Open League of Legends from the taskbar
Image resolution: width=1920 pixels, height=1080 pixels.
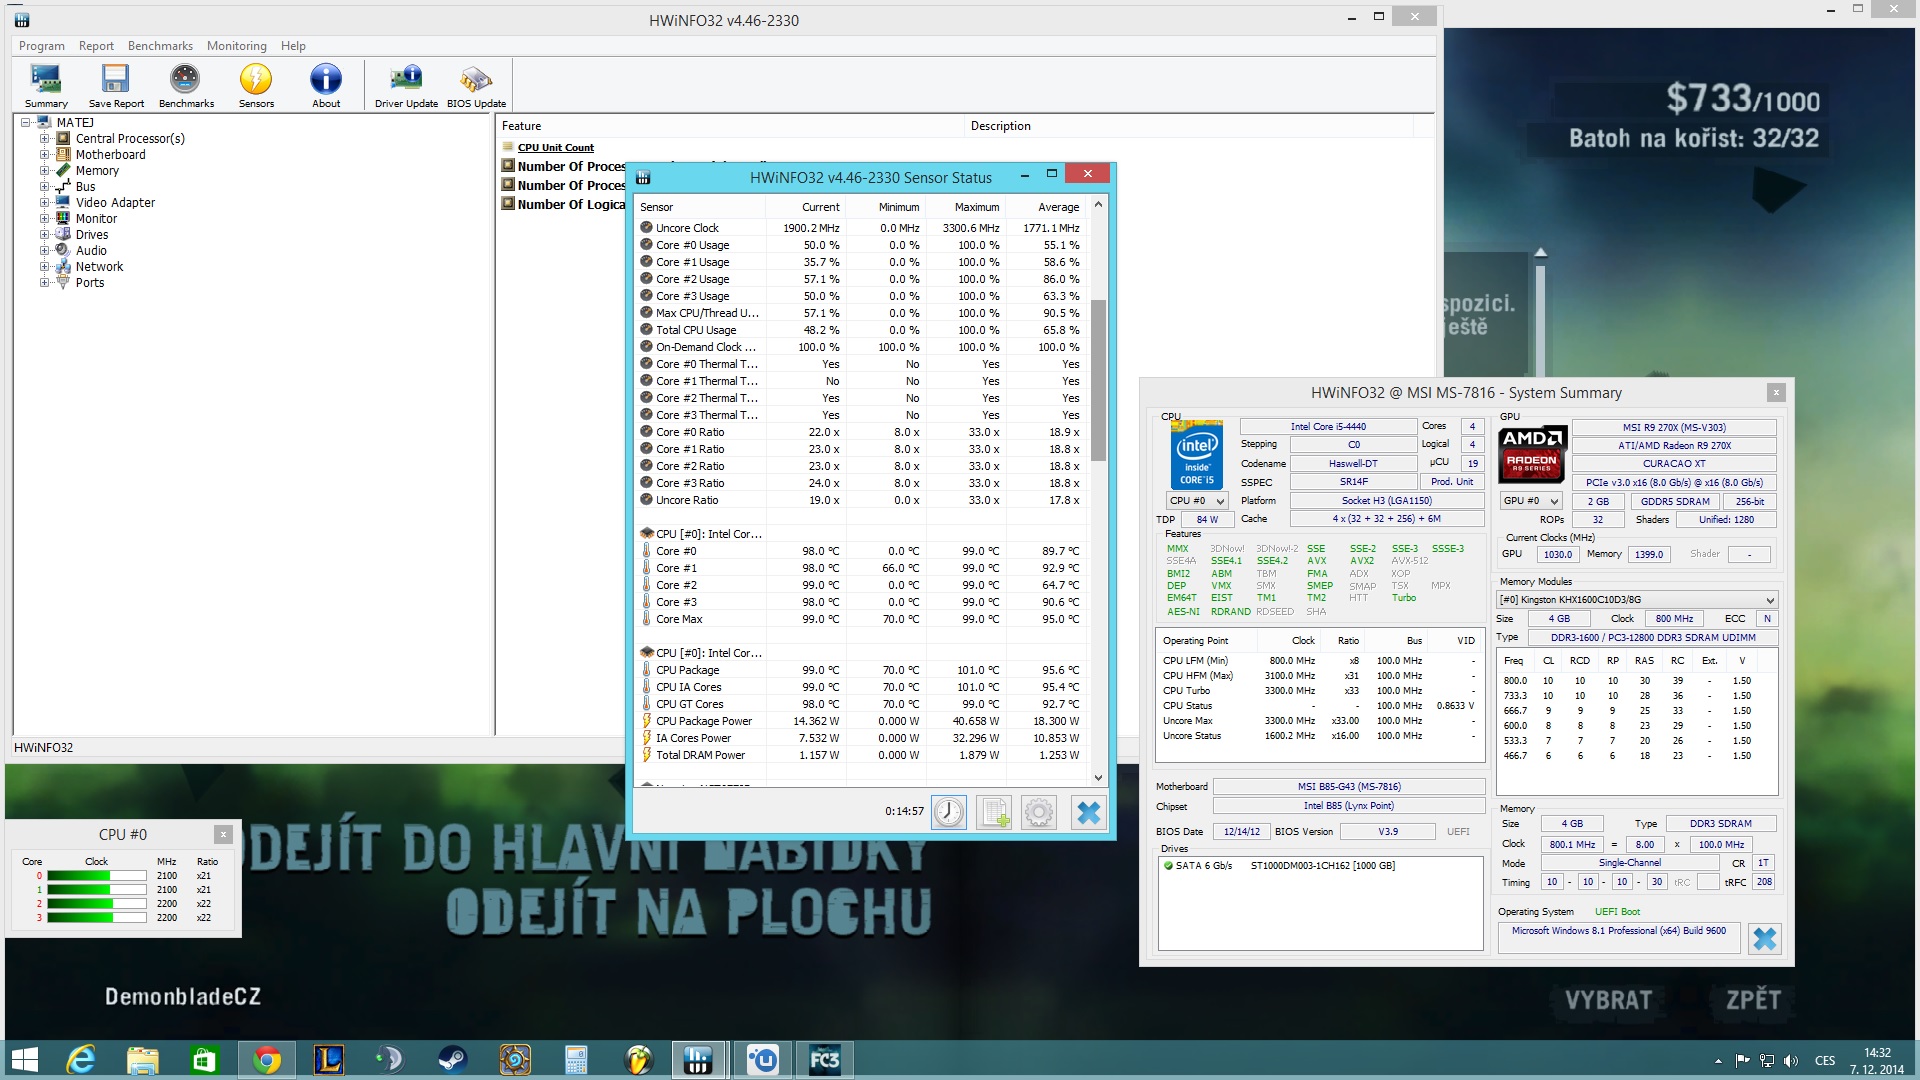click(328, 1059)
